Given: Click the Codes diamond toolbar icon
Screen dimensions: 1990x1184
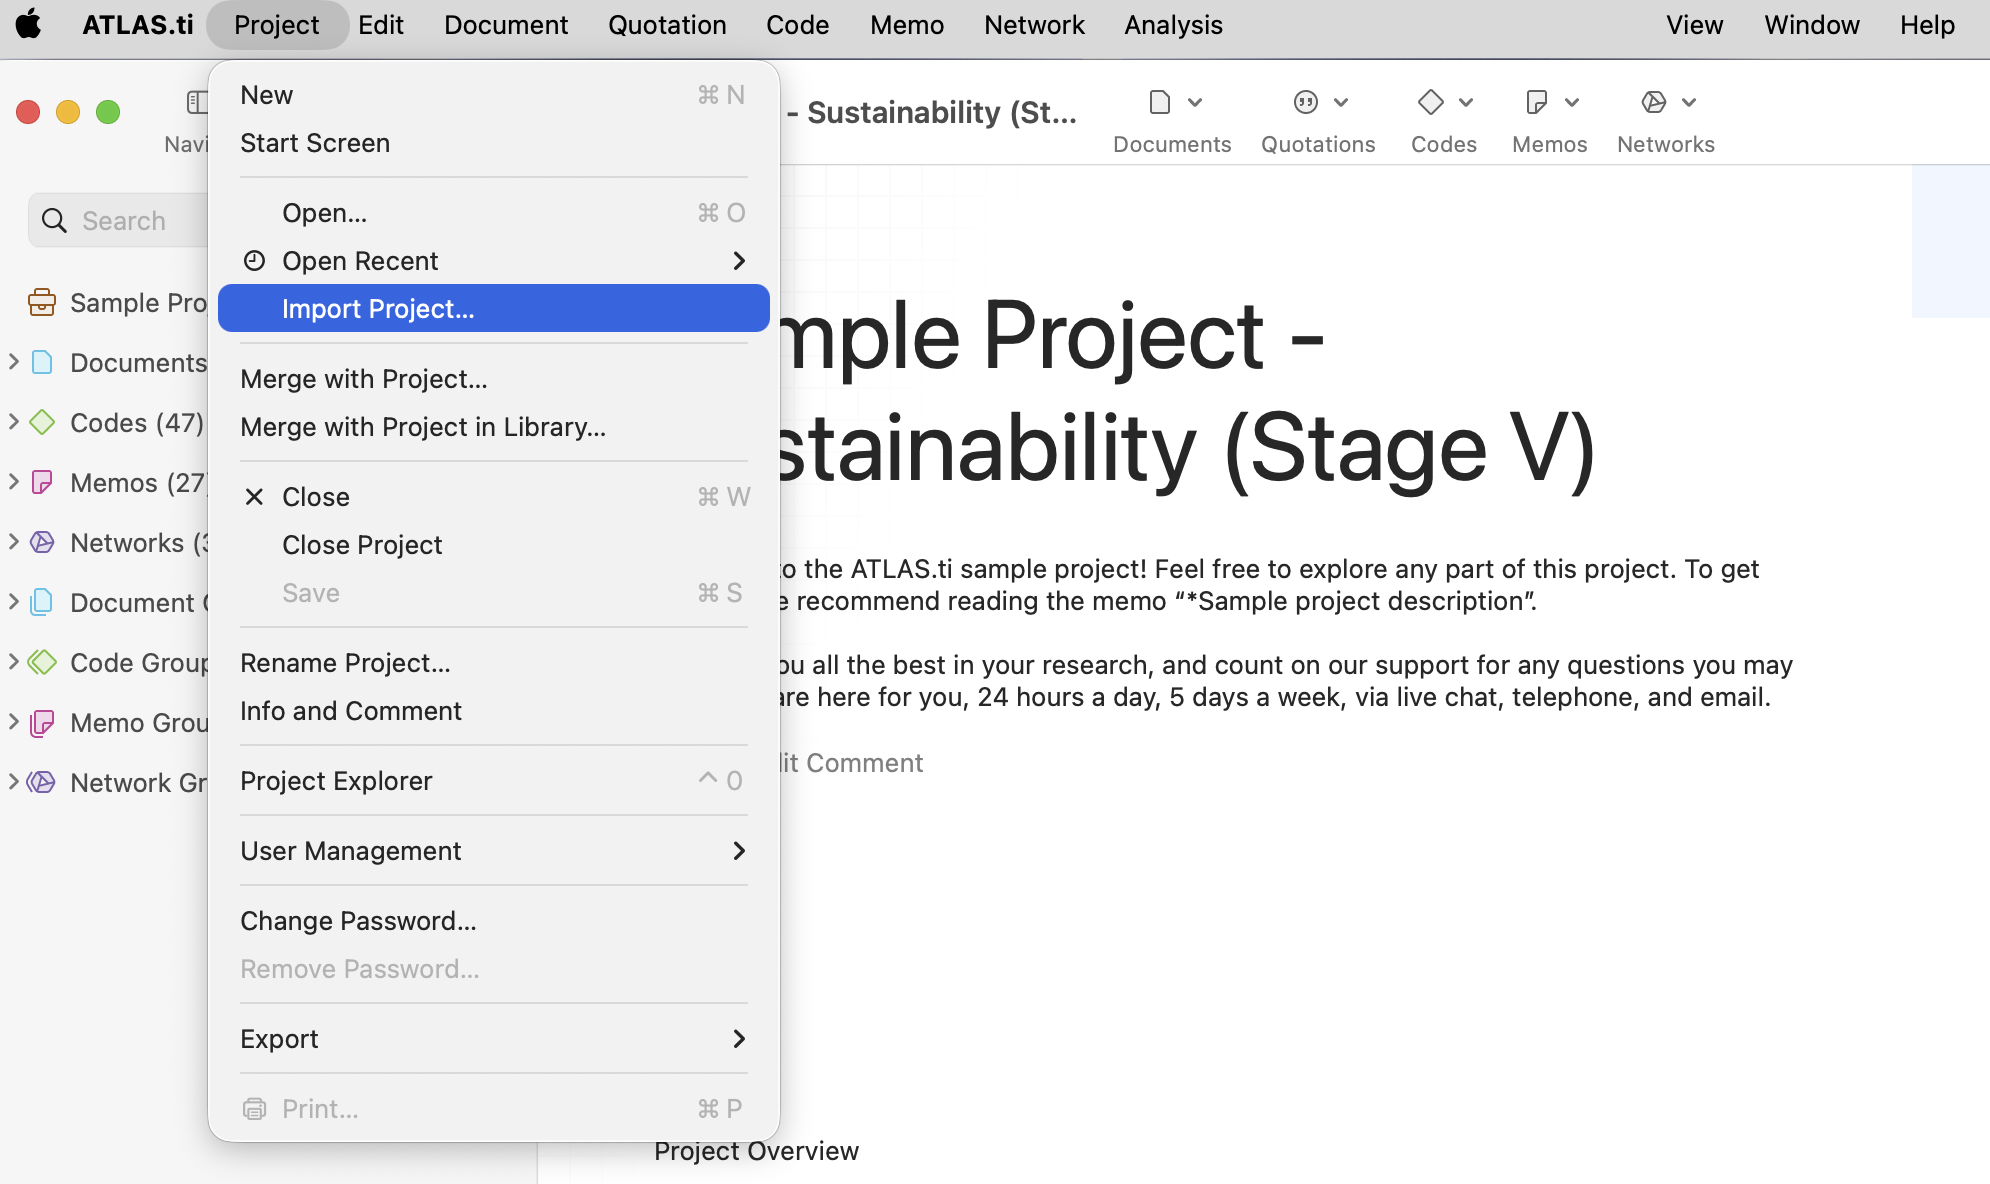Looking at the screenshot, I should click(x=1431, y=102).
